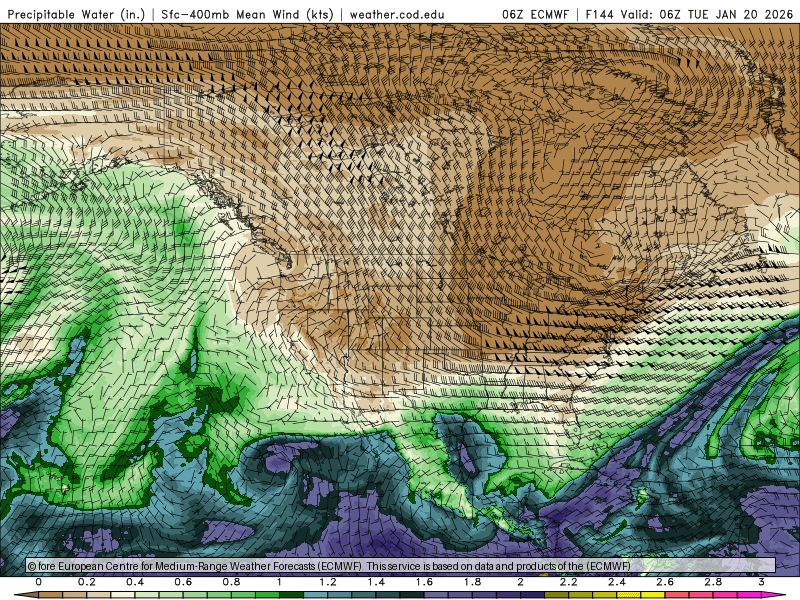This screenshot has width=800, height=600.
Task: Click the colorbar label '1'
Action: tap(279, 582)
